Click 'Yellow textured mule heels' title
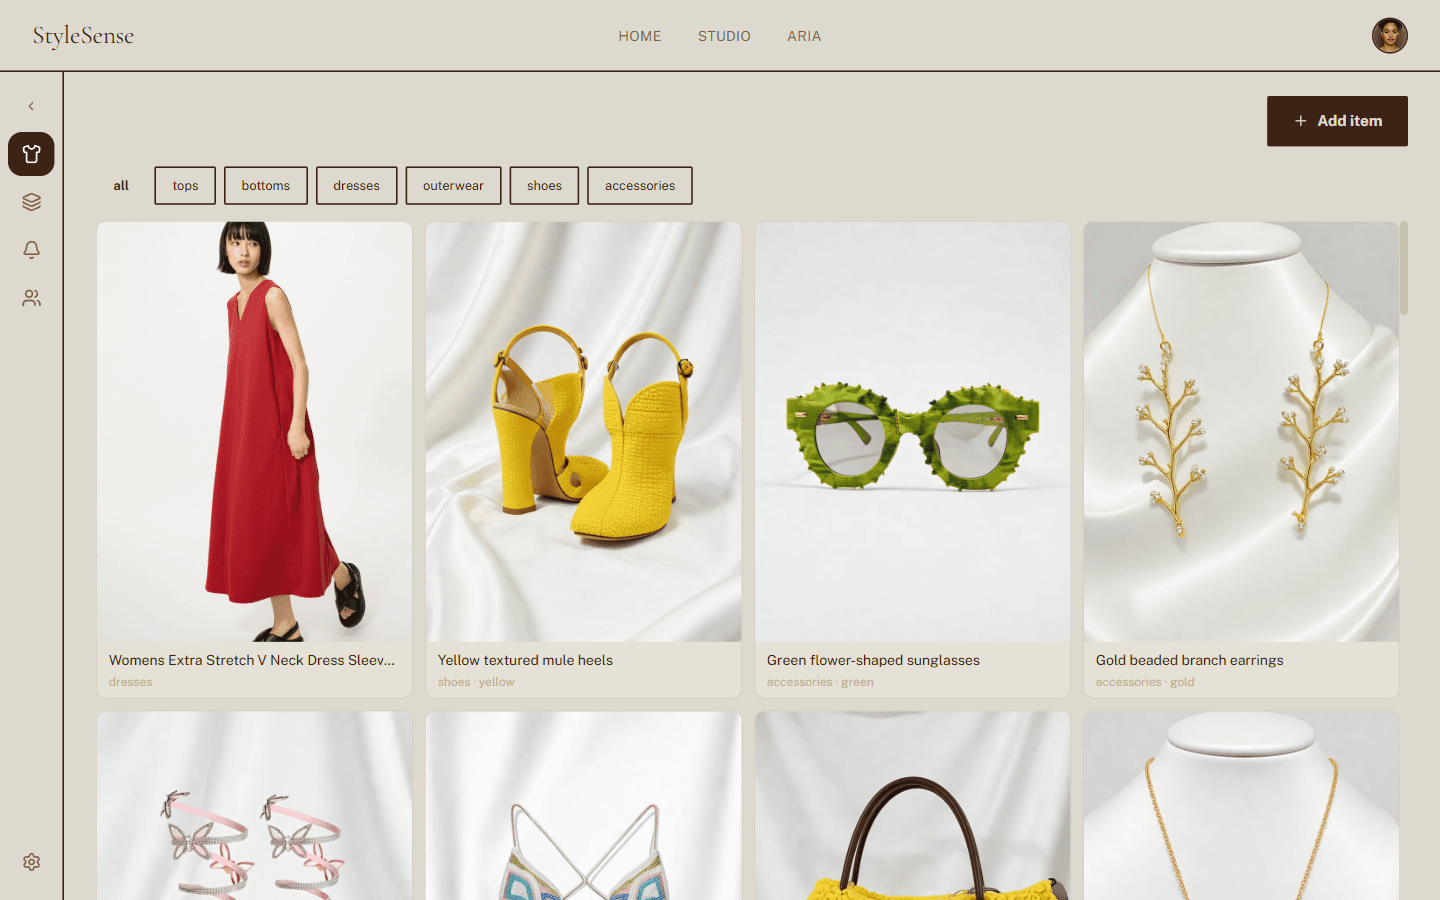This screenshot has height=900, width=1440. tap(525, 660)
